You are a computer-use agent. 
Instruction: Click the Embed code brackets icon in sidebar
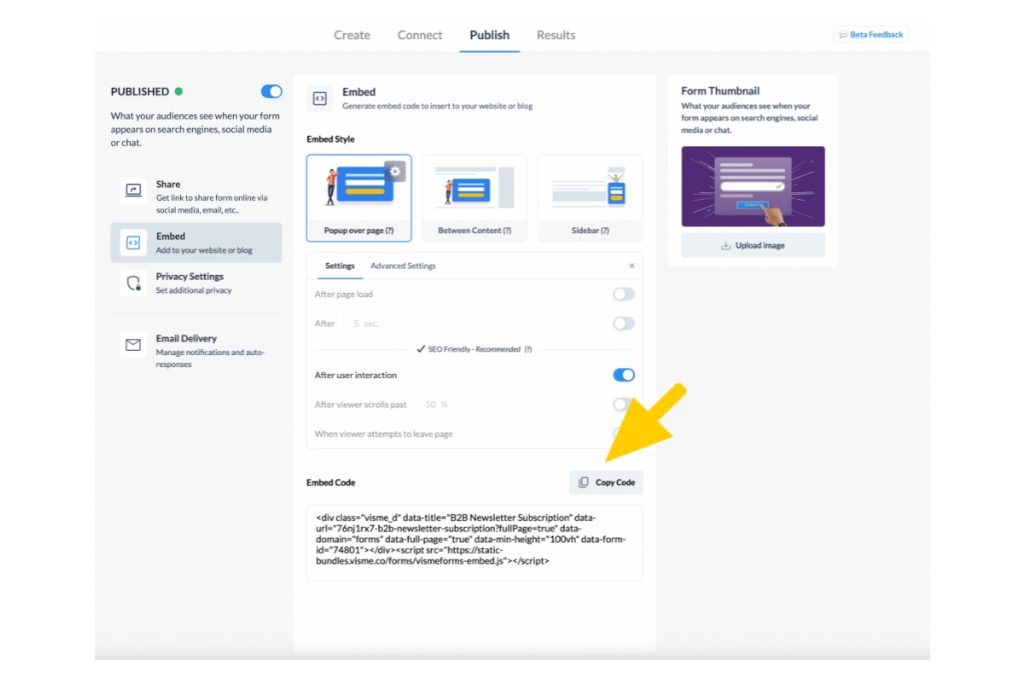click(131, 241)
